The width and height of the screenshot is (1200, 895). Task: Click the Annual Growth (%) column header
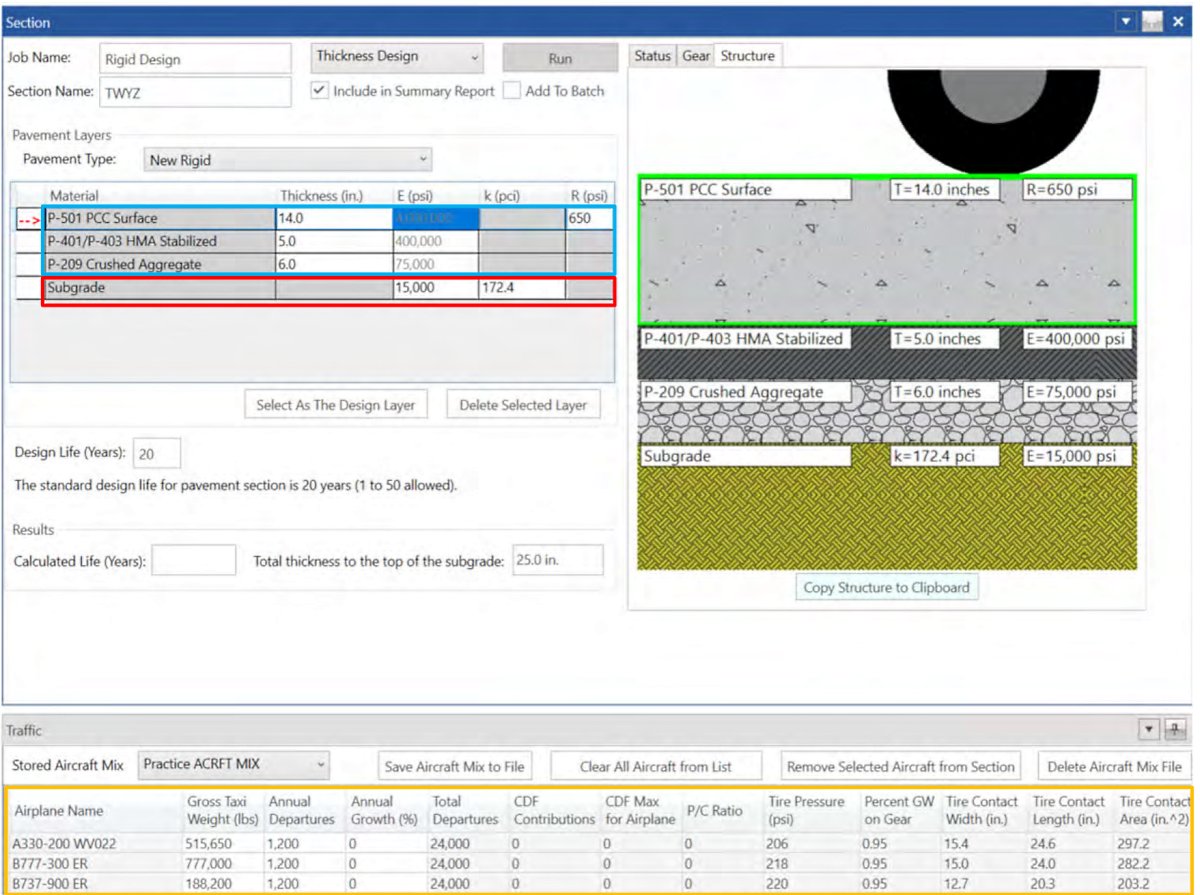point(387,810)
